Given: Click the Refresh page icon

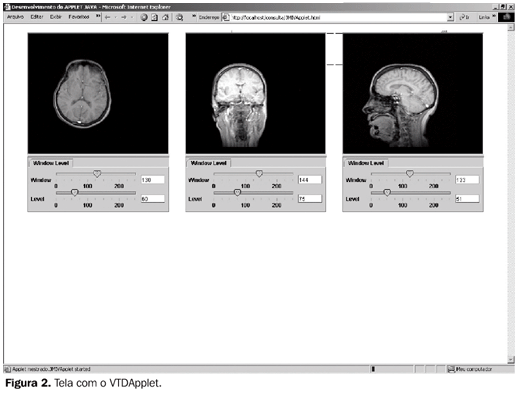Looking at the screenshot, I should click(x=155, y=17).
